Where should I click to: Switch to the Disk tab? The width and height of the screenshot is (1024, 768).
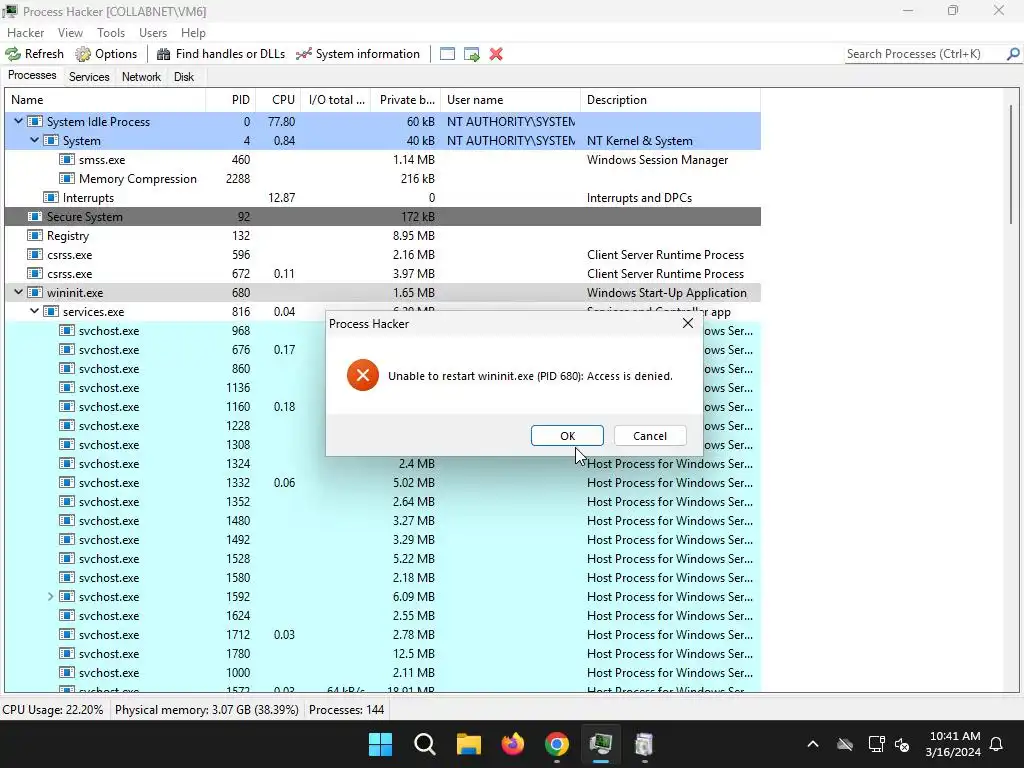184,77
